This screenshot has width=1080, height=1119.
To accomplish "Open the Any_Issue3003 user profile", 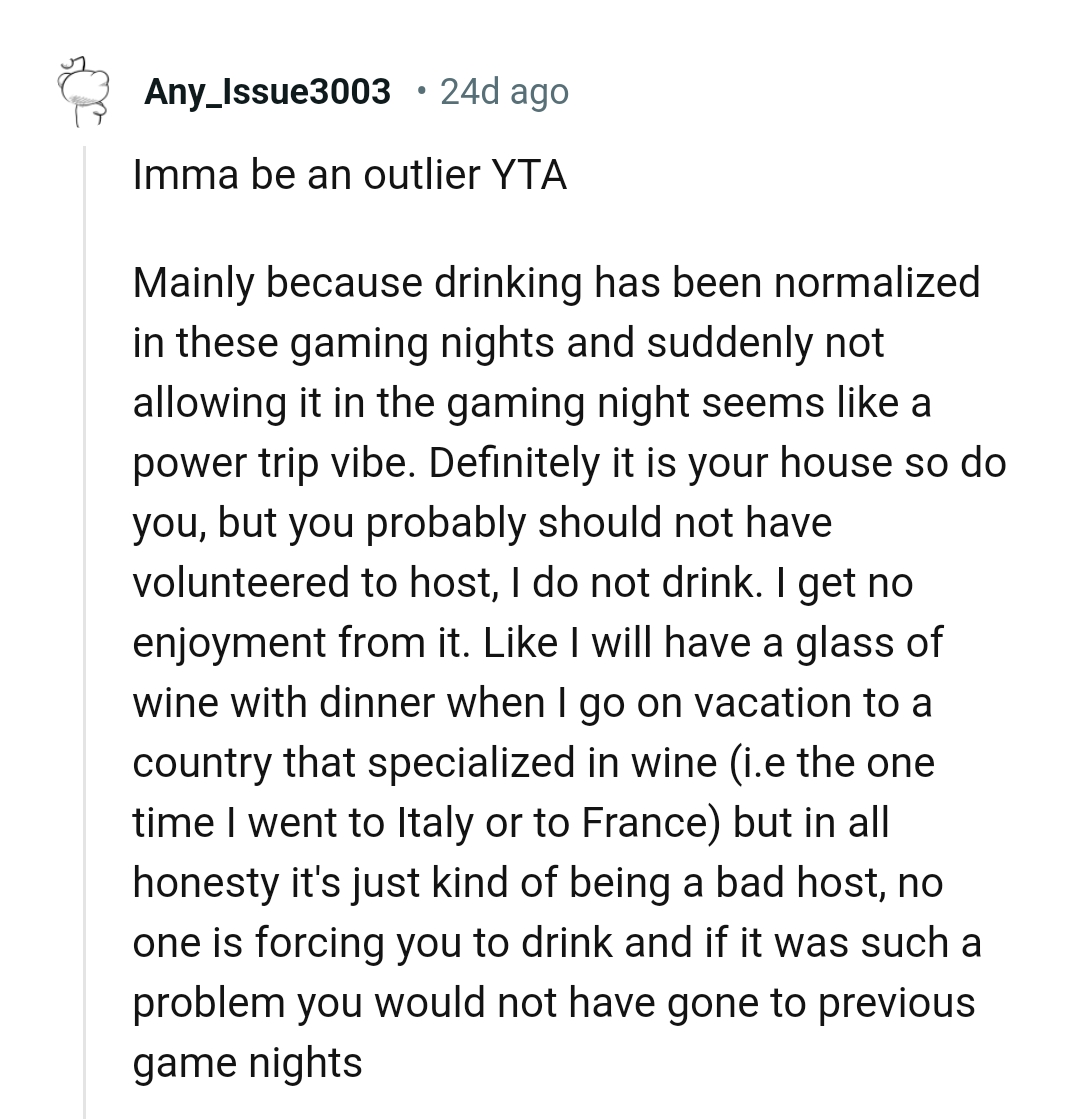I will tap(267, 92).
